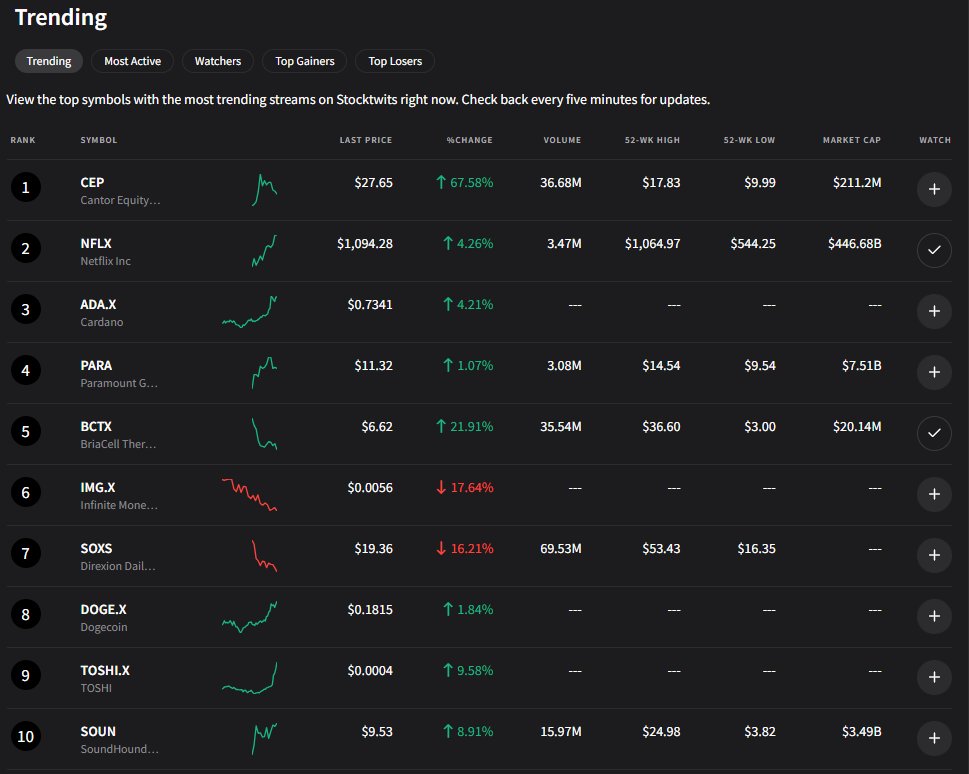Switch to the Most Active tab
The width and height of the screenshot is (969, 774).
click(132, 61)
